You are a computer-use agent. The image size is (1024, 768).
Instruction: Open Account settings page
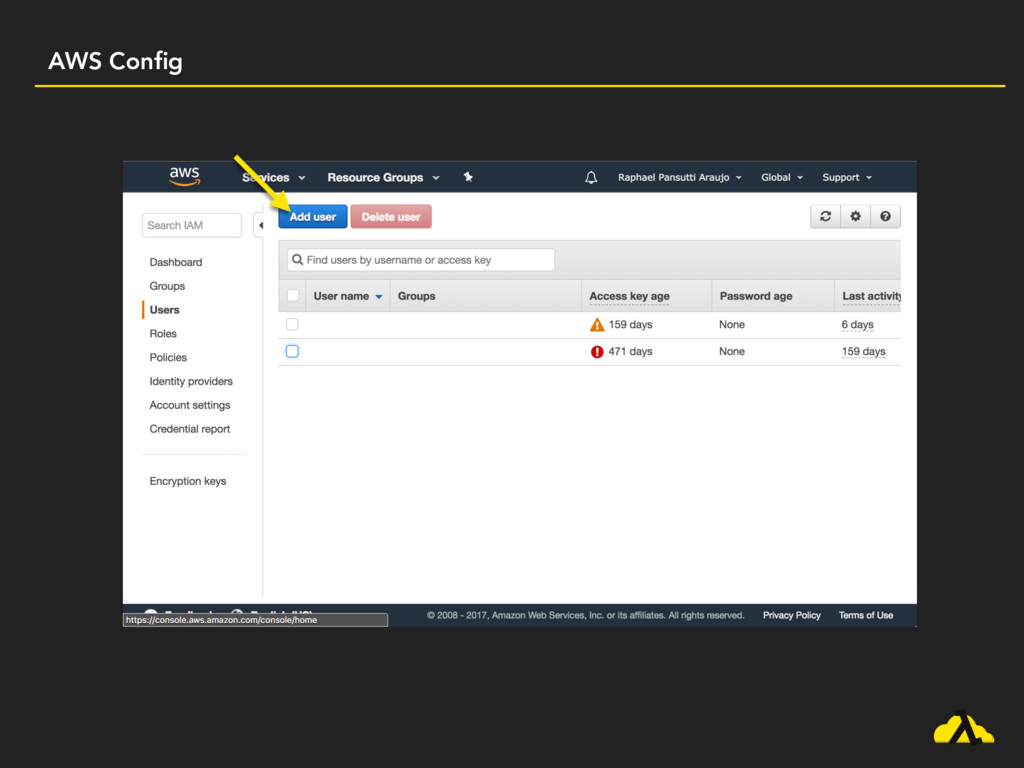tap(190, 406)
